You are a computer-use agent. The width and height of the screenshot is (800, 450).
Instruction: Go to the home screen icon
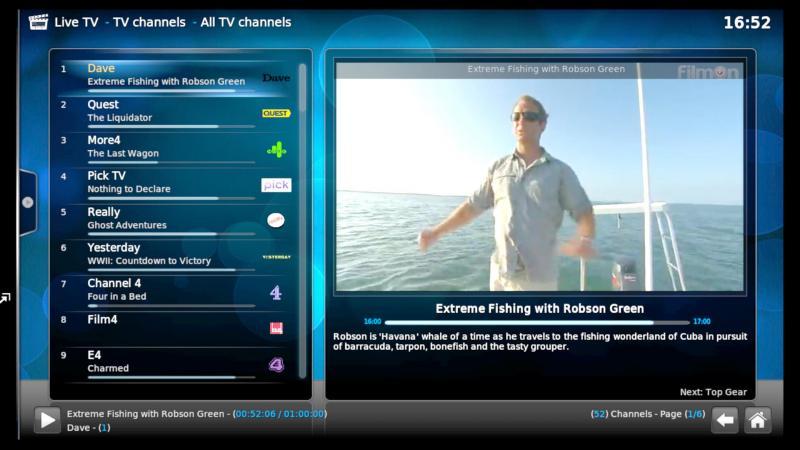point(758,420)
